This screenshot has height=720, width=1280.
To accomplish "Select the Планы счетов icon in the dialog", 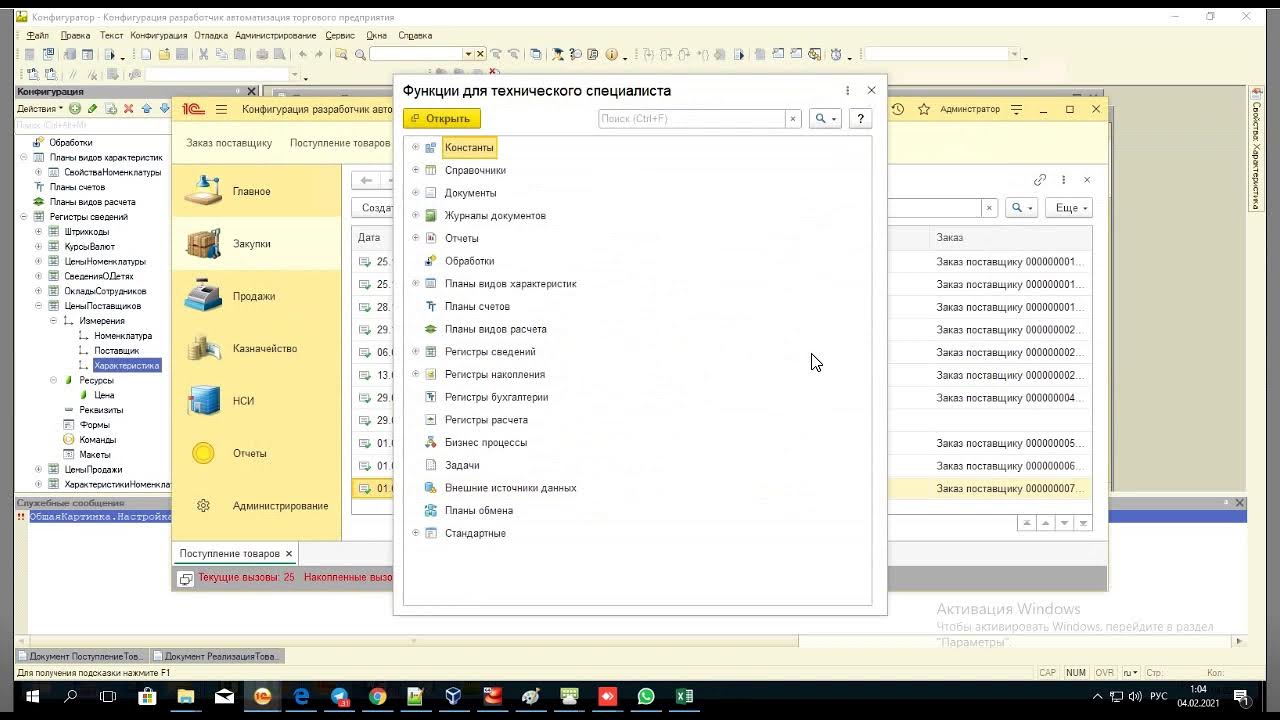I will click(x=431, y=306).
